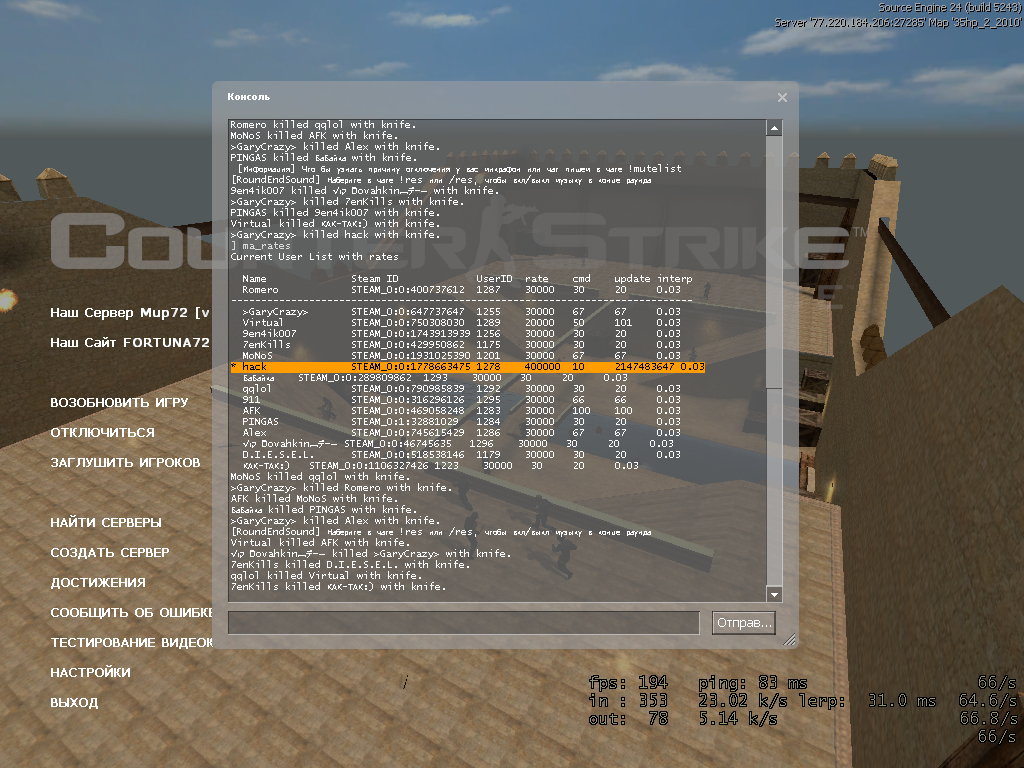Click the 'Romero' row in rates table
Viewport: 1024px width, 768px height.
pos(462,289)
